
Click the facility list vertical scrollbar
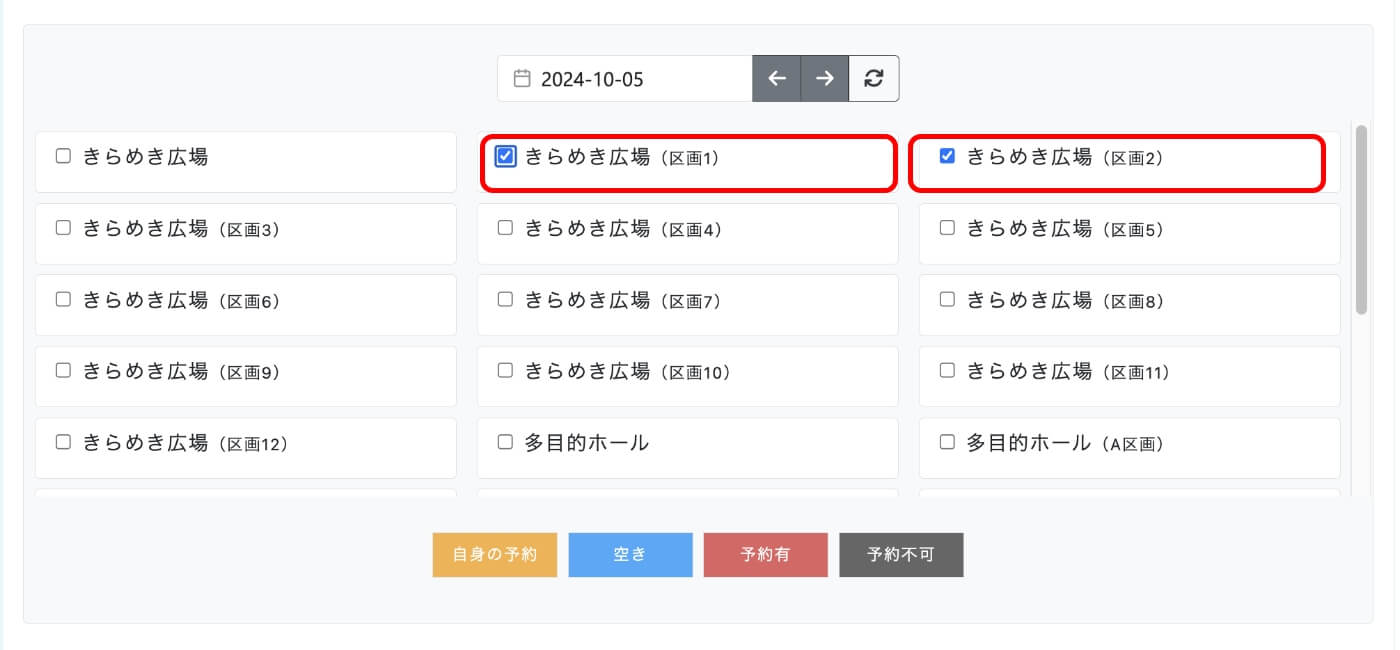click(x=1361, y=220)
